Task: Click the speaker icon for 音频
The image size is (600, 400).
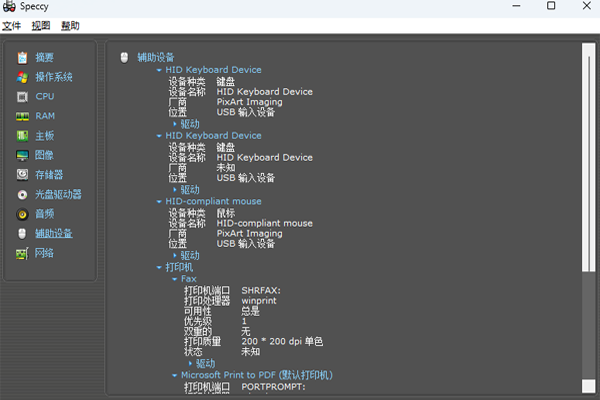Action: click(22, 214)
